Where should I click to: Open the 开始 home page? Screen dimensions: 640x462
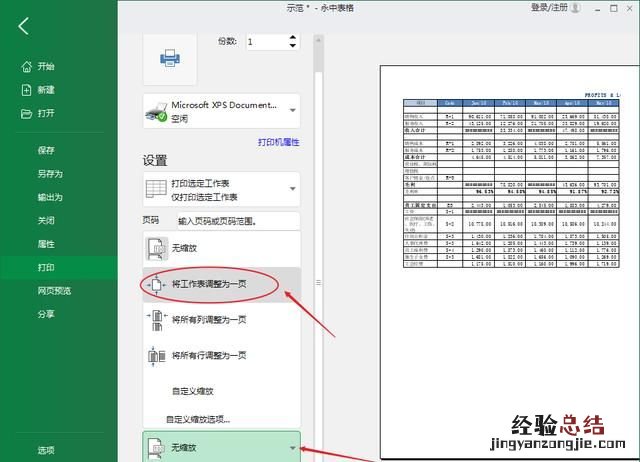tap(46, 66)
